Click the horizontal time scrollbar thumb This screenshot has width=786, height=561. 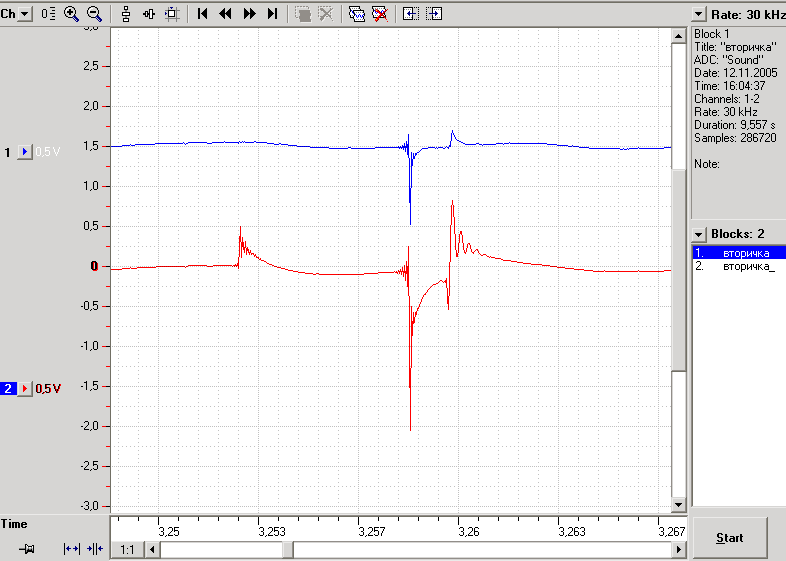tap(288, 550)
